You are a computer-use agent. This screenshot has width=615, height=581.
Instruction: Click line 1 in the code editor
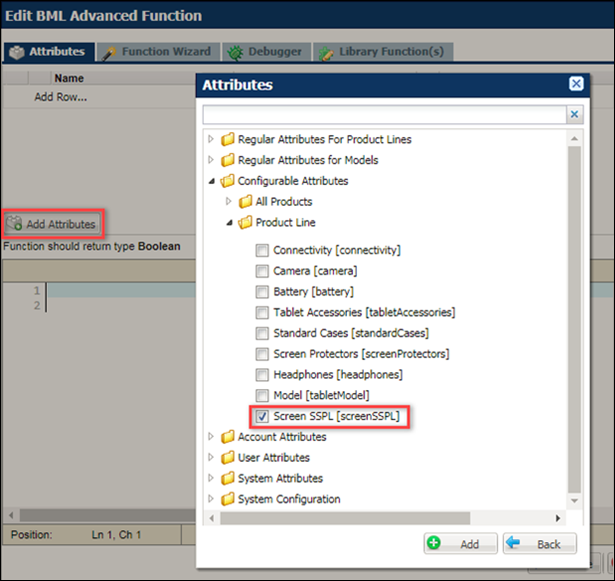[x=122, y=290]
